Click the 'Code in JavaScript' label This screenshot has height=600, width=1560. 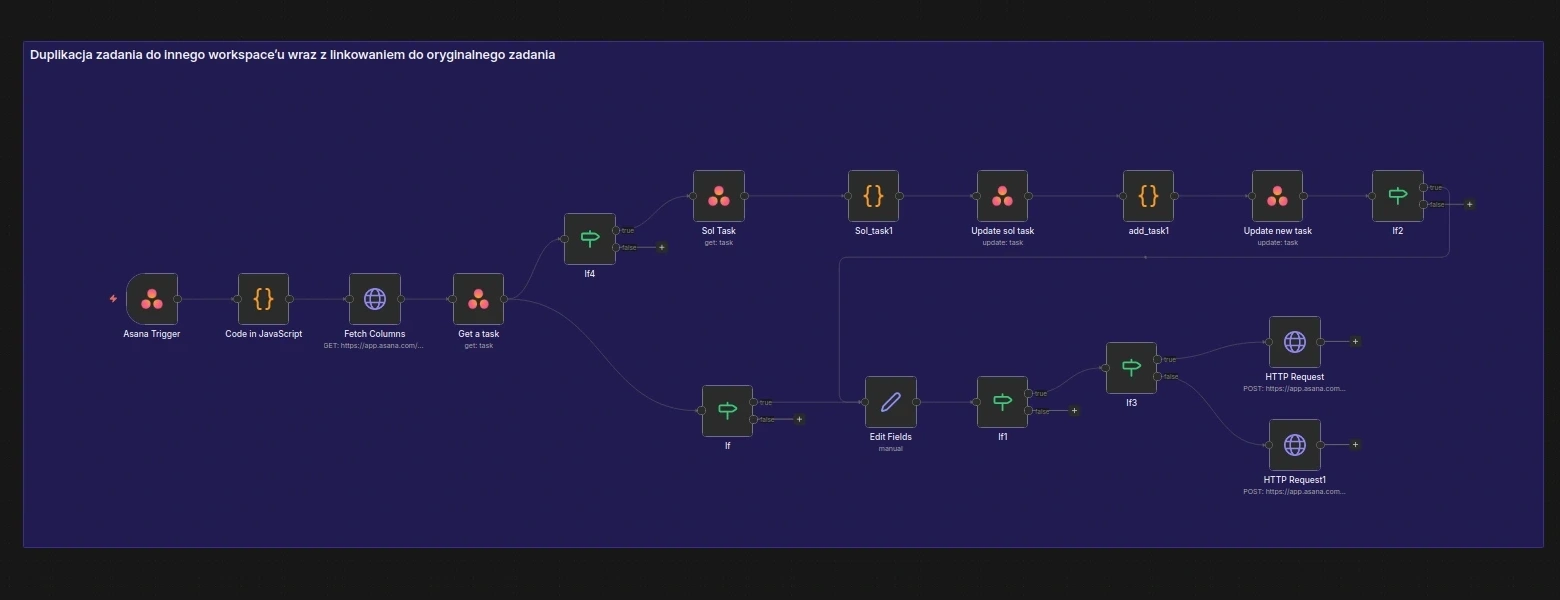point(263,334)
